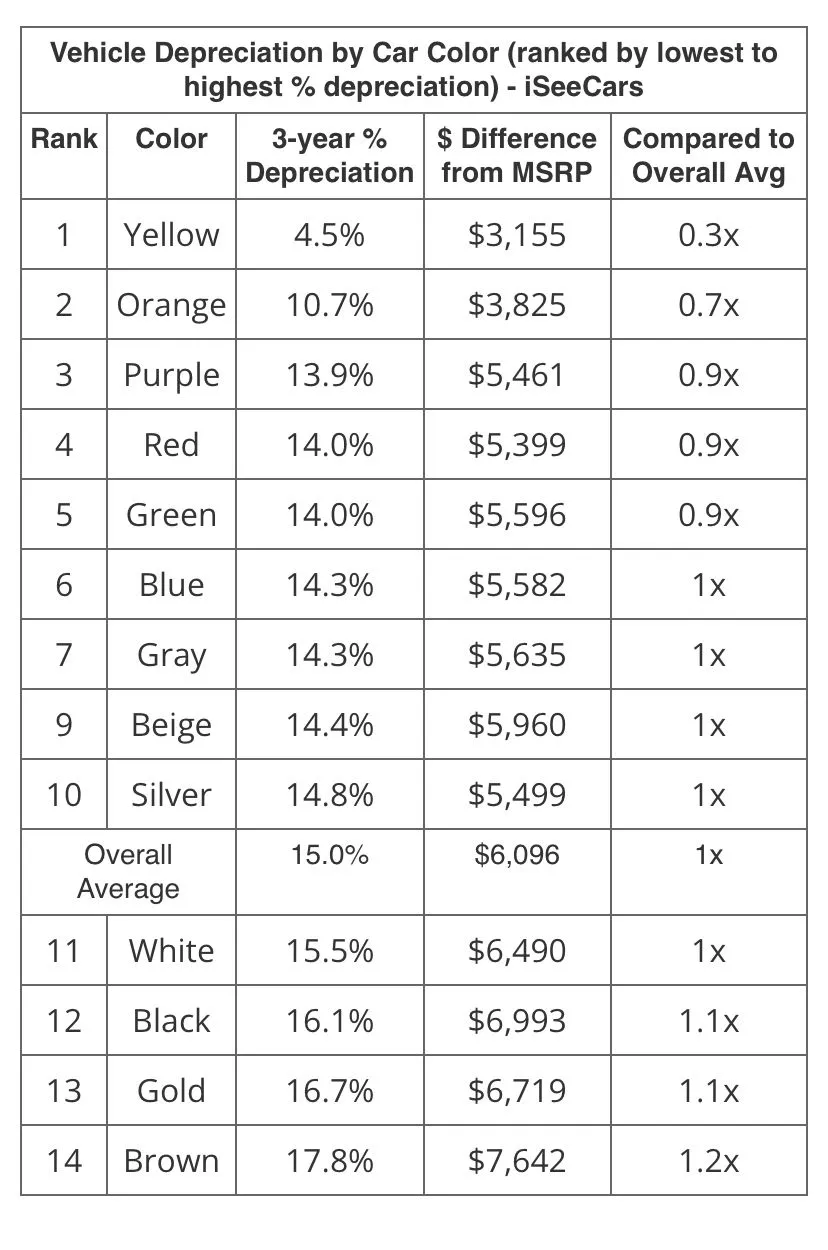The width and height of the screenshot is (828, 1250).
Task: Click Silver's 14.8% depreciation value
Action: [329, 794]
